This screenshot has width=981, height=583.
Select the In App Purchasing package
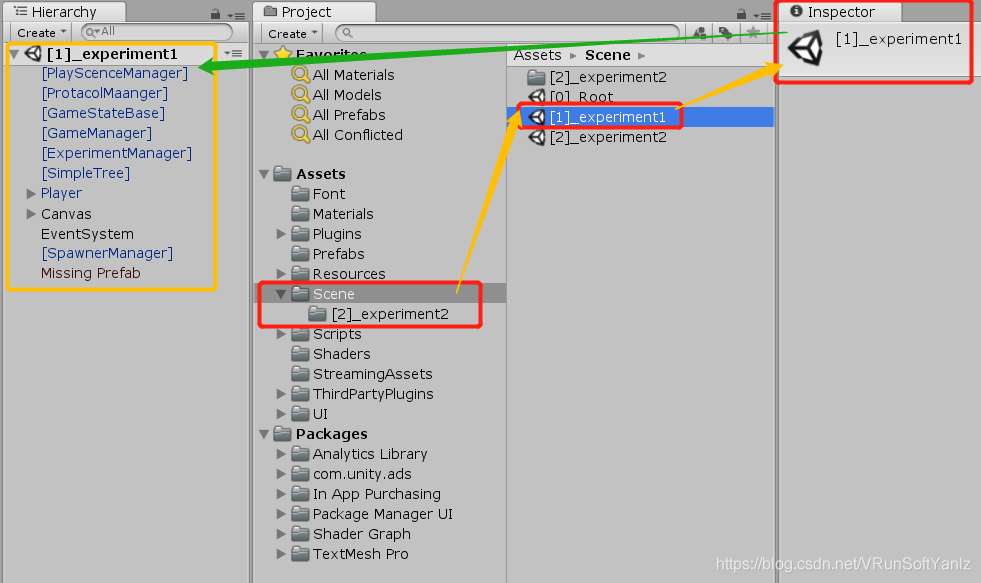377,494
